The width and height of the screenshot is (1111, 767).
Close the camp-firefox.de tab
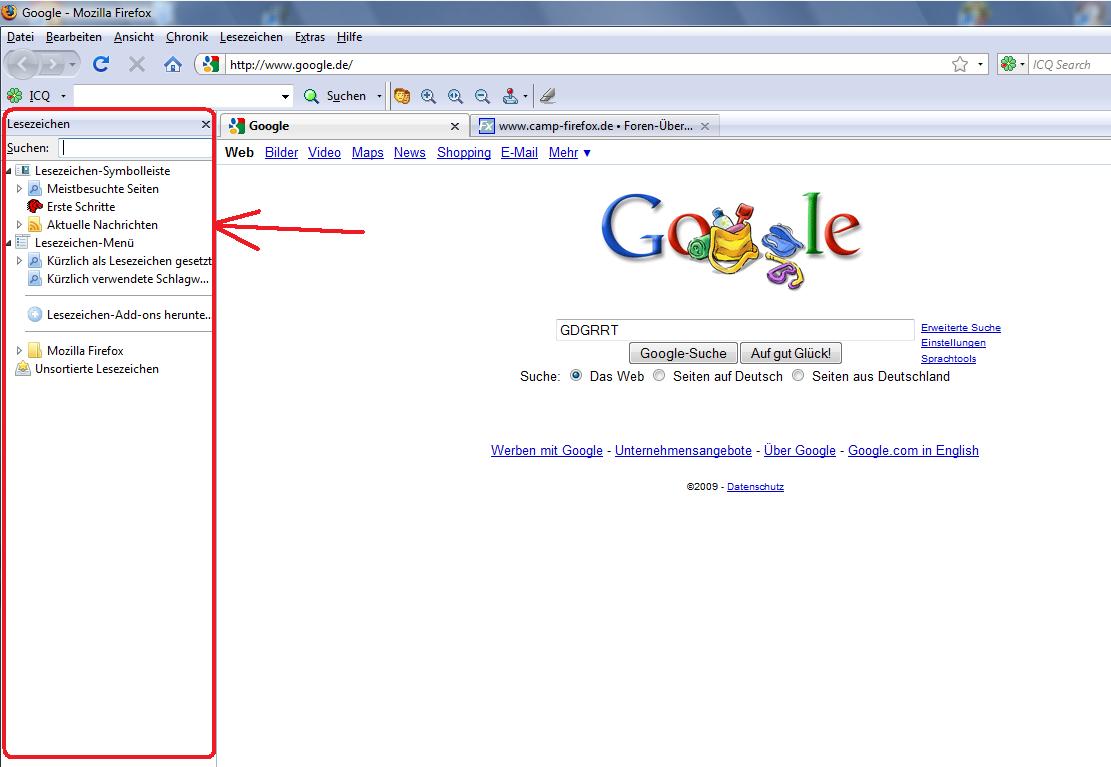click(x=705, y=126)
